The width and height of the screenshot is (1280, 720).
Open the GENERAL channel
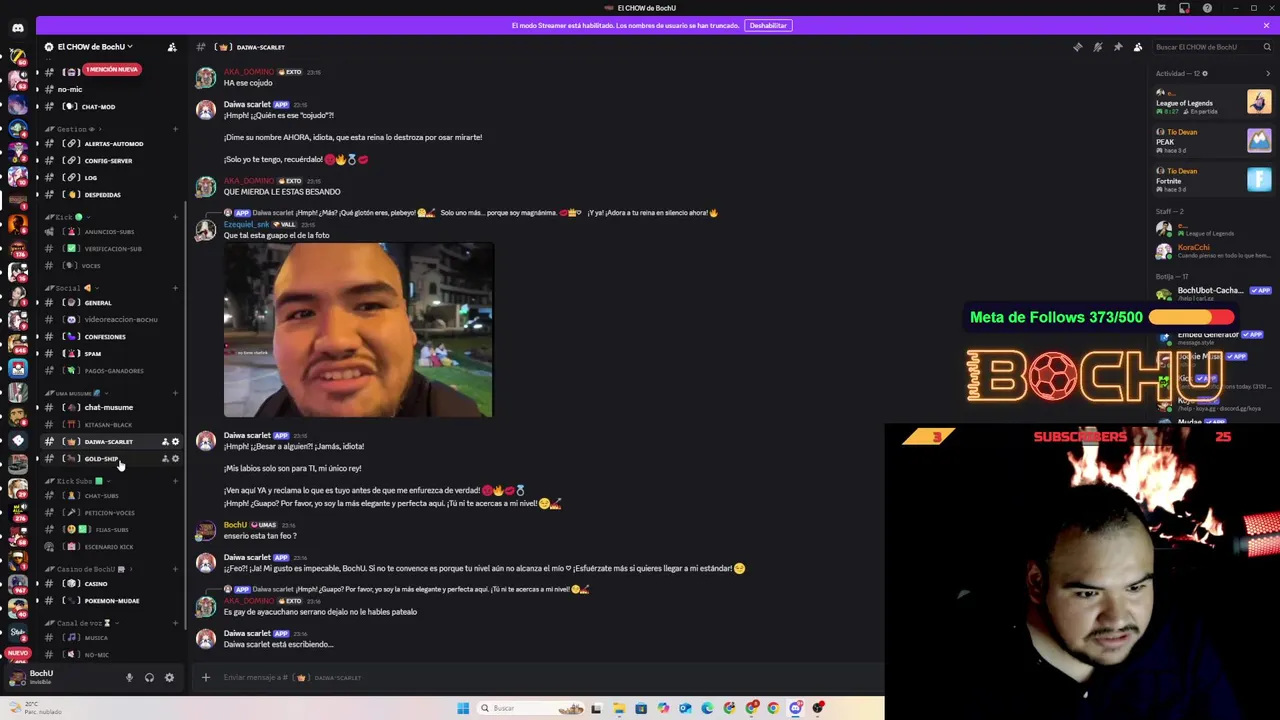tap(98, 302)
